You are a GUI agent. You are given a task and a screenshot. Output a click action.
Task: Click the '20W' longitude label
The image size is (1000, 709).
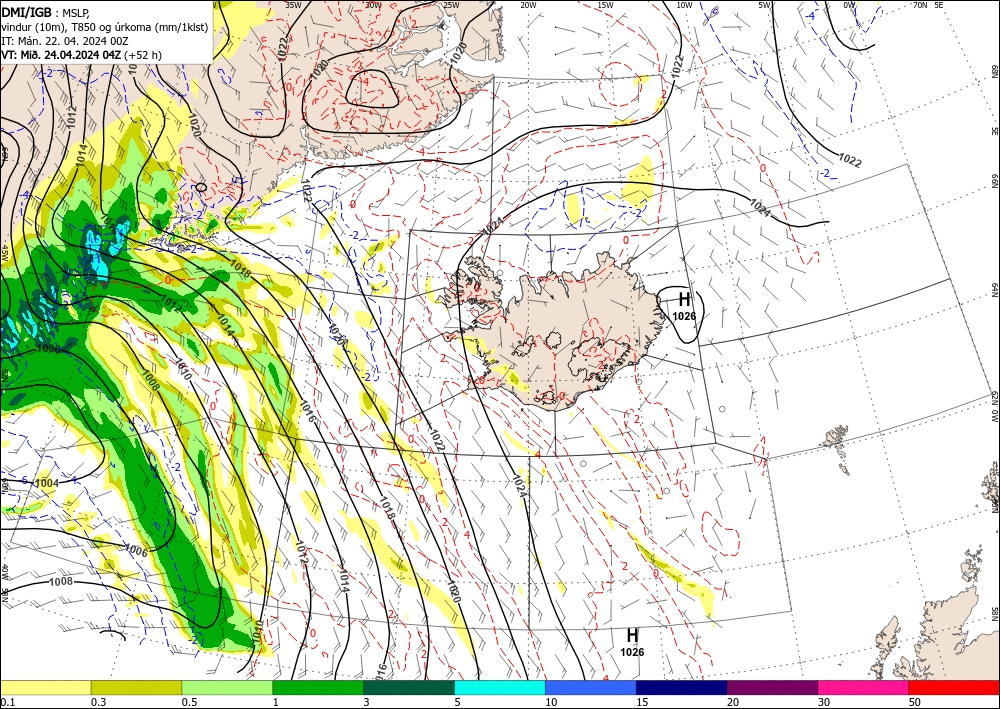[528, 5]
